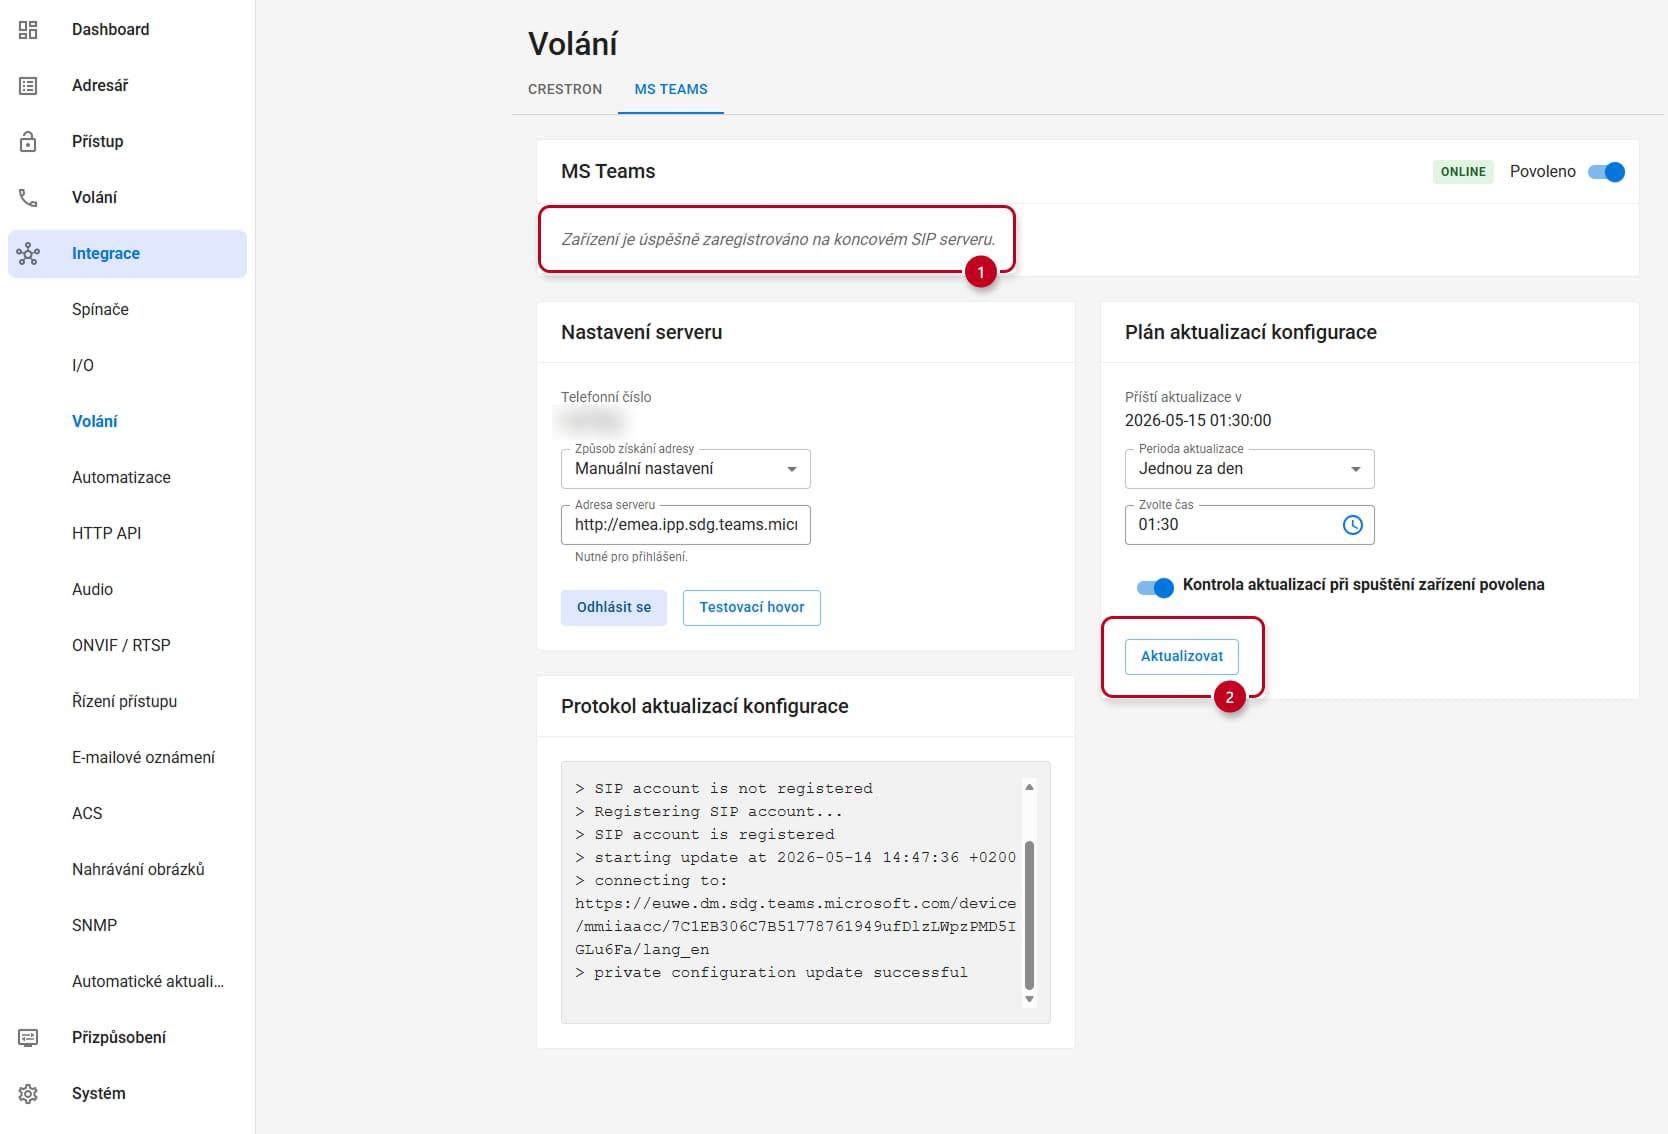The height and width of the screenshot is (1134, 1668).
Task: Click the 'Nutné pro přihlášení.' hint
Action: [x=631, y=557]
